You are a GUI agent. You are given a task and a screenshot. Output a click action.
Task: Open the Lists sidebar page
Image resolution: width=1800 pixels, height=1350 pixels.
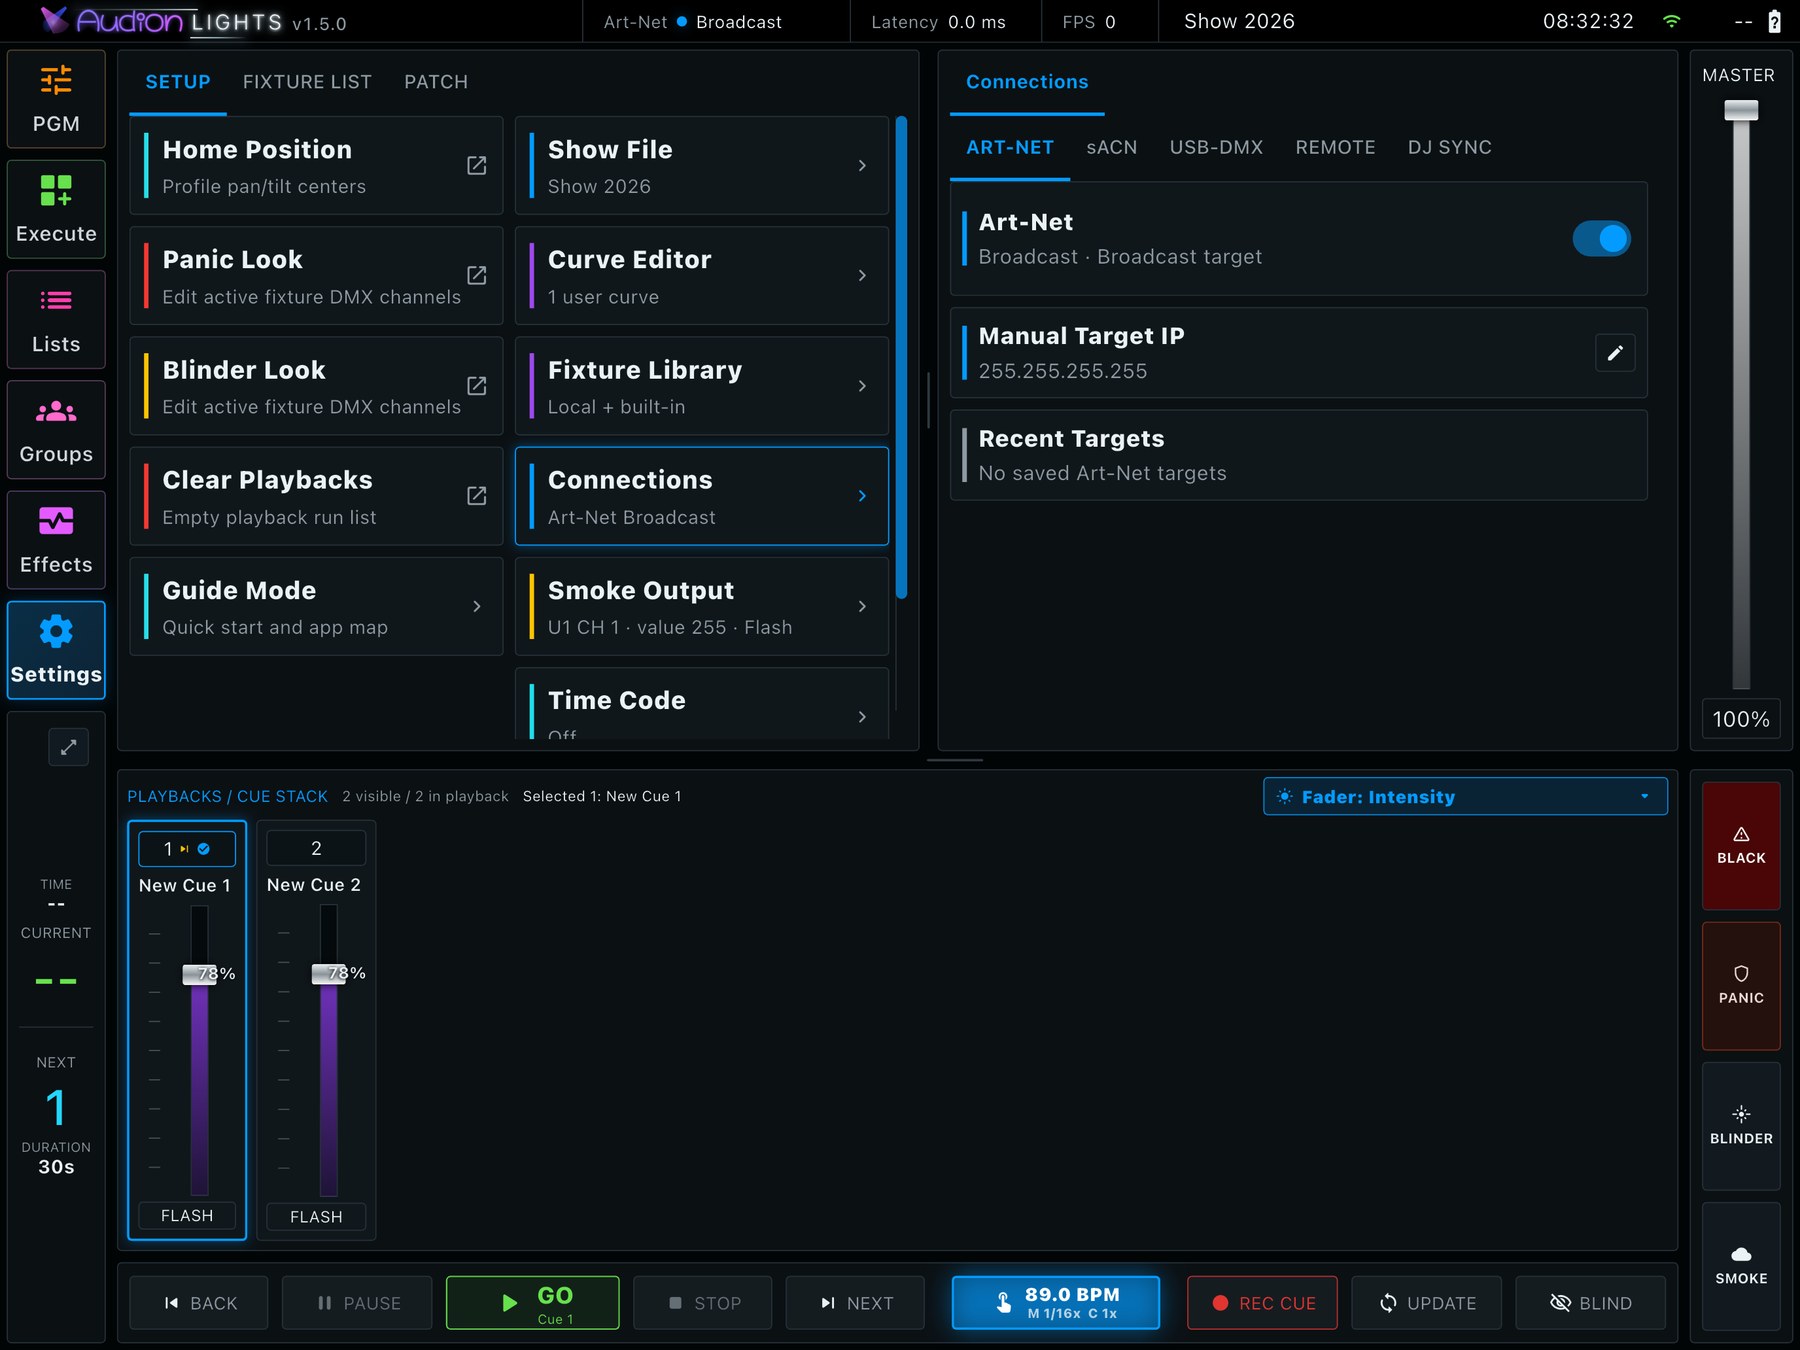click(x=56, y=319)
